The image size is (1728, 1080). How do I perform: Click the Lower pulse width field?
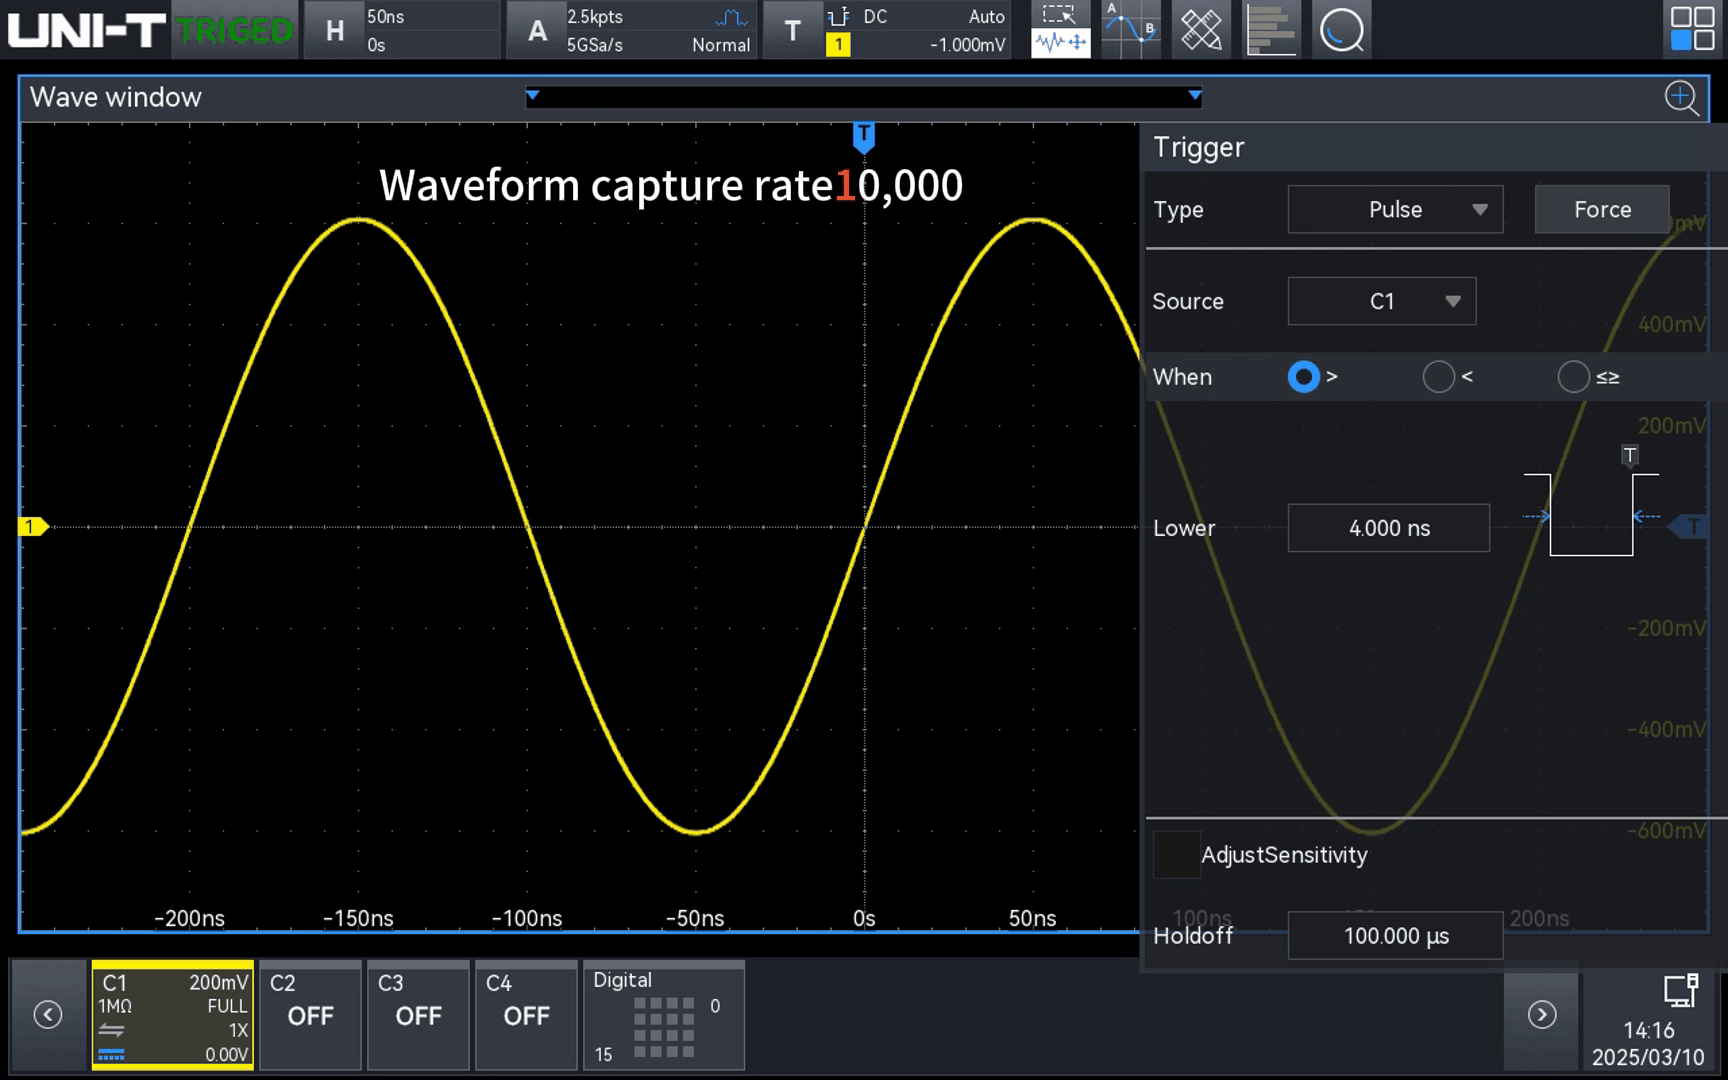pyautogui.click(x=1388, y=528)
